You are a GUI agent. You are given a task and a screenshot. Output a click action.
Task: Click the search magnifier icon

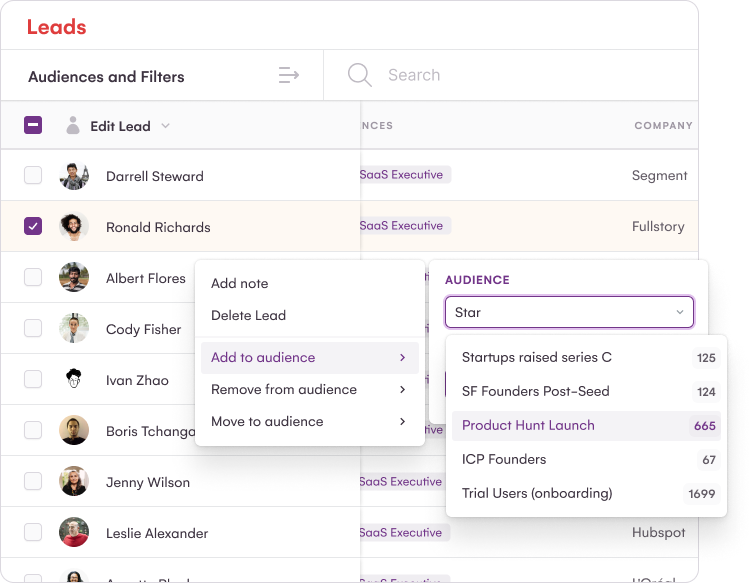[360, 75]
